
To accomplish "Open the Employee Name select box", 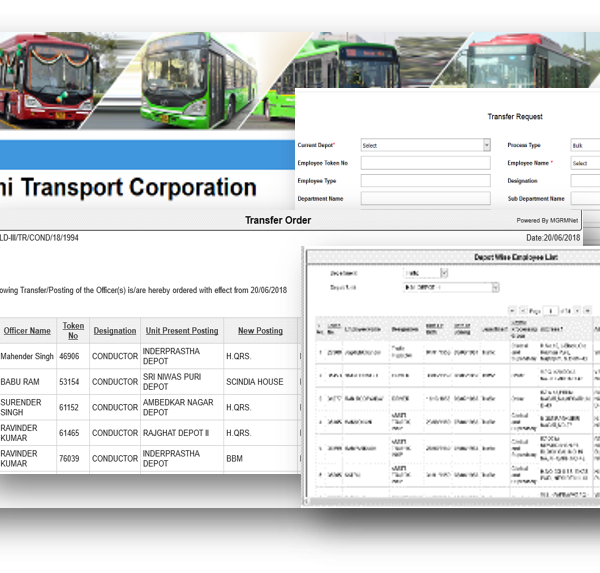I will click(585, 163).
